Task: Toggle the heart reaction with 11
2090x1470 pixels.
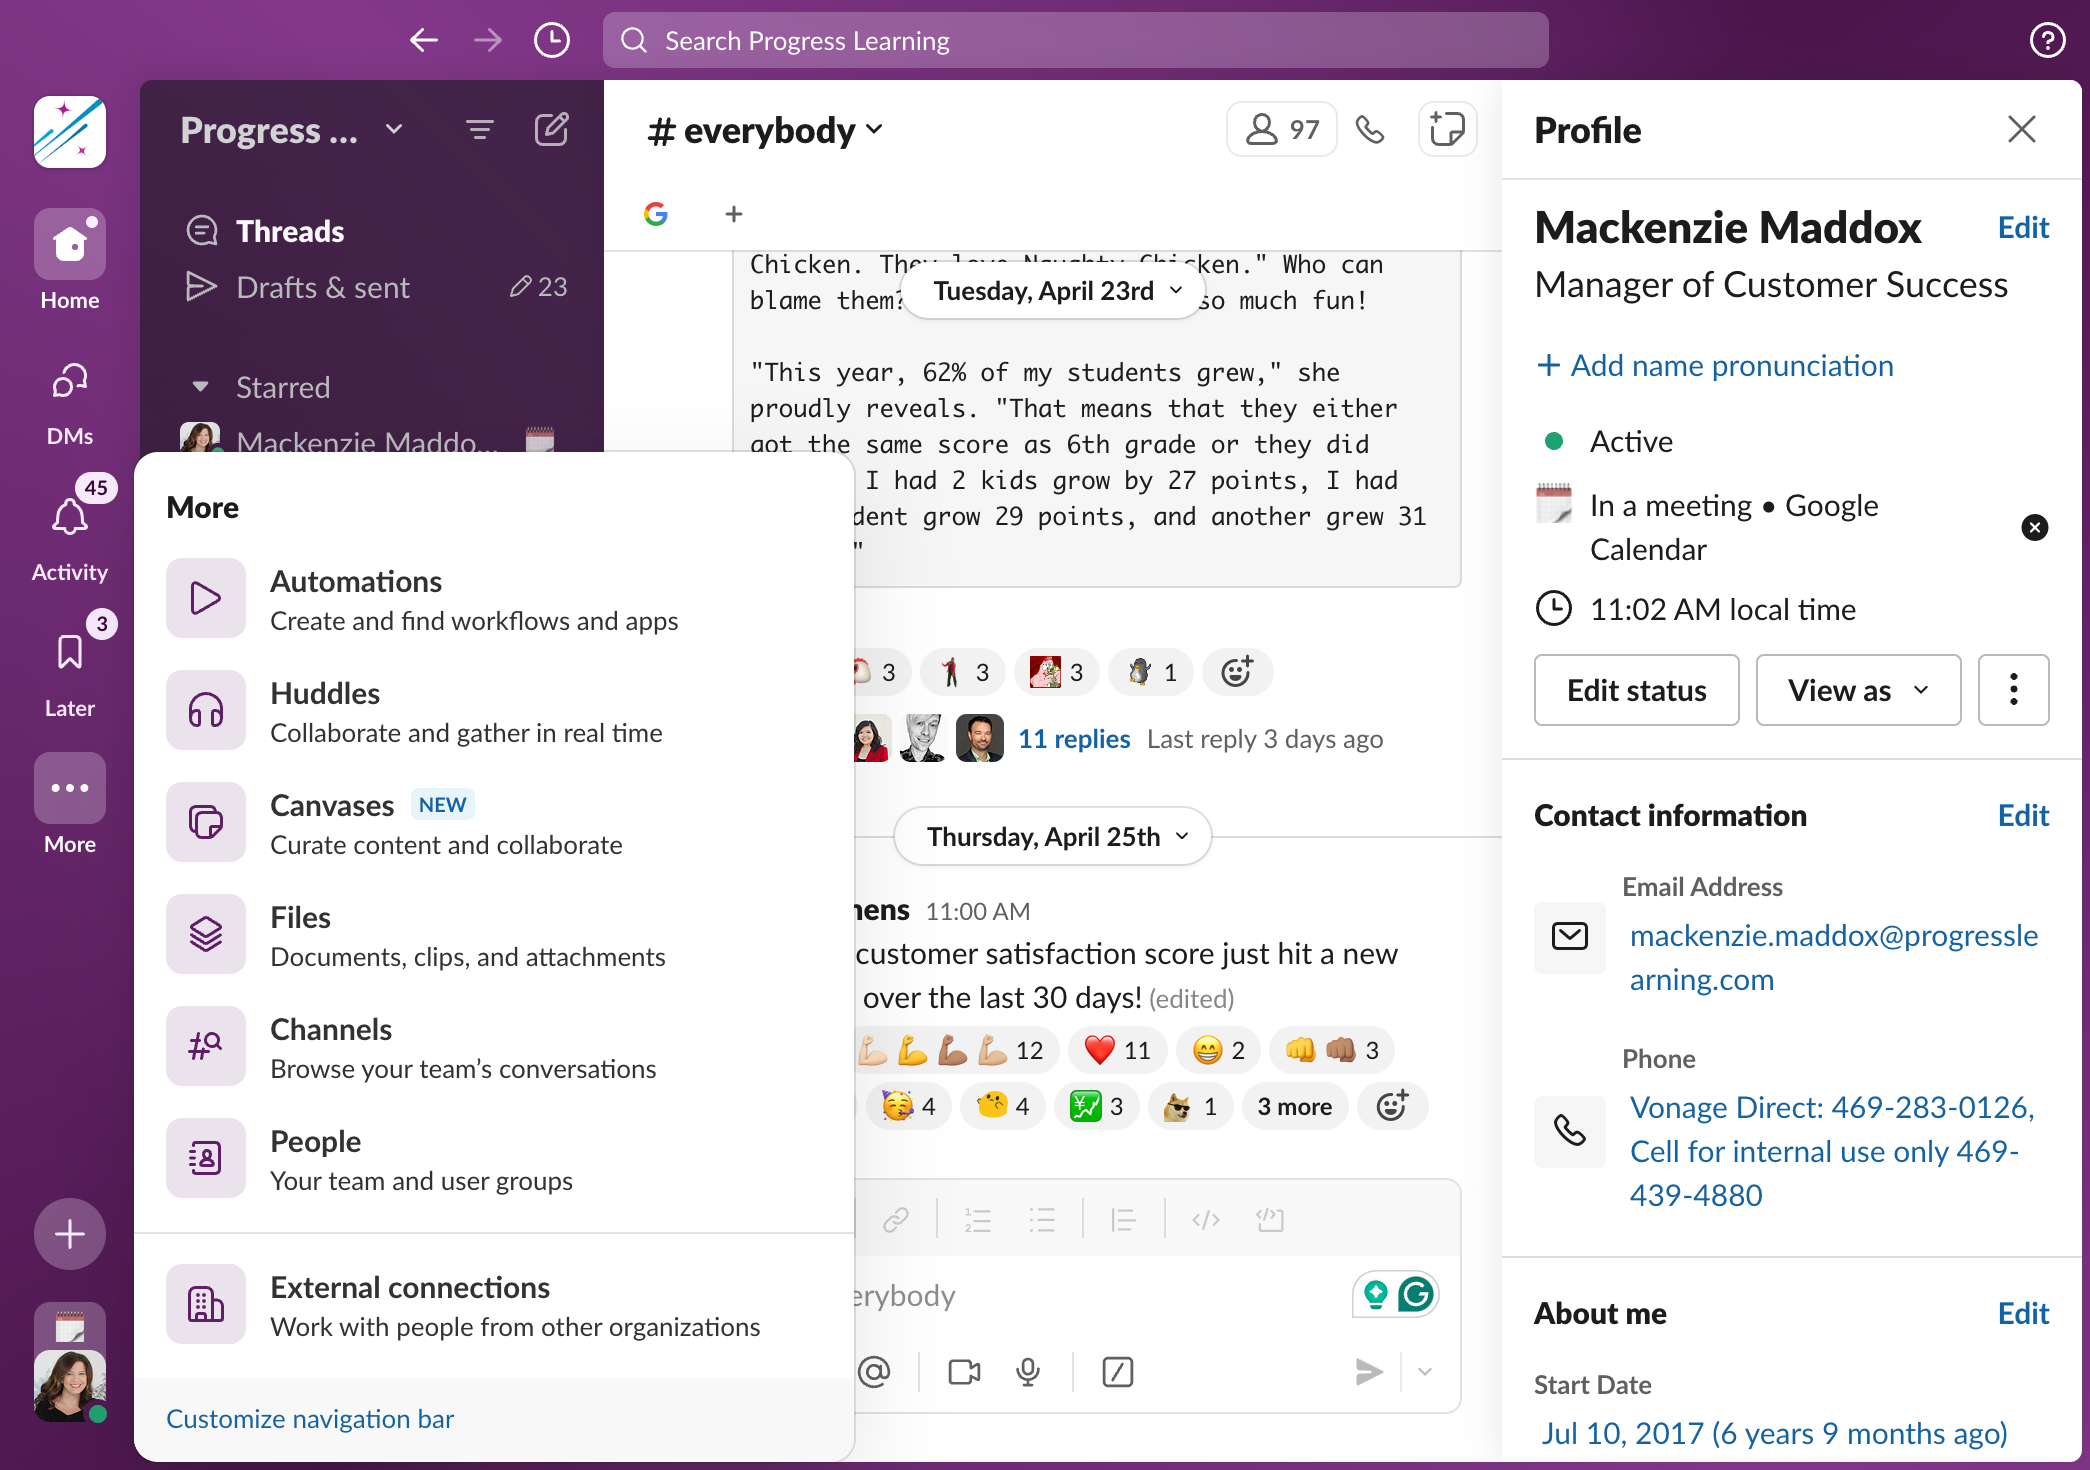Action: click(x=1118, y=1050)
